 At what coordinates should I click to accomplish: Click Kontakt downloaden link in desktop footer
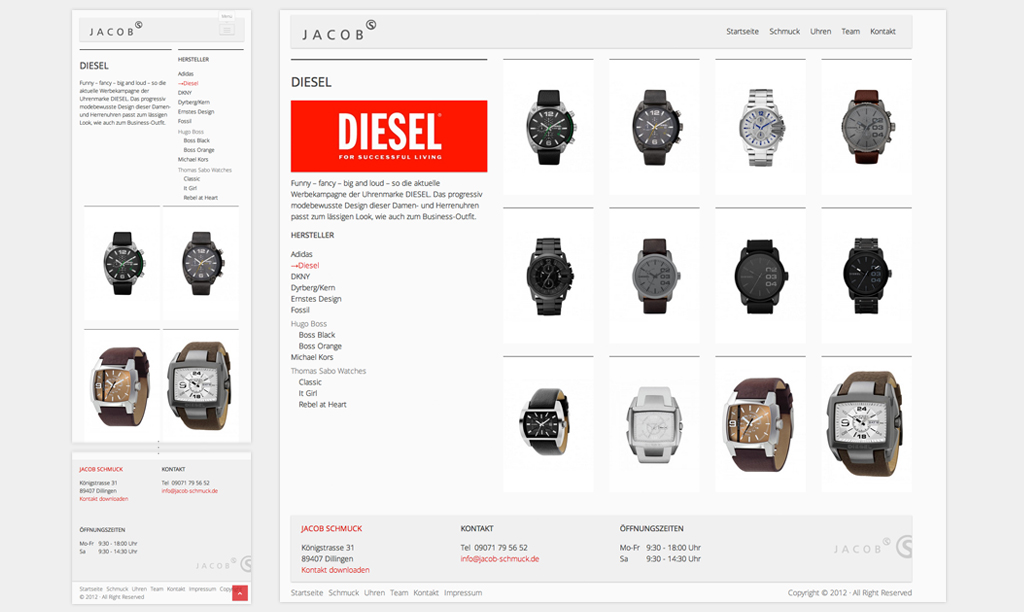[x=335, y=570]
